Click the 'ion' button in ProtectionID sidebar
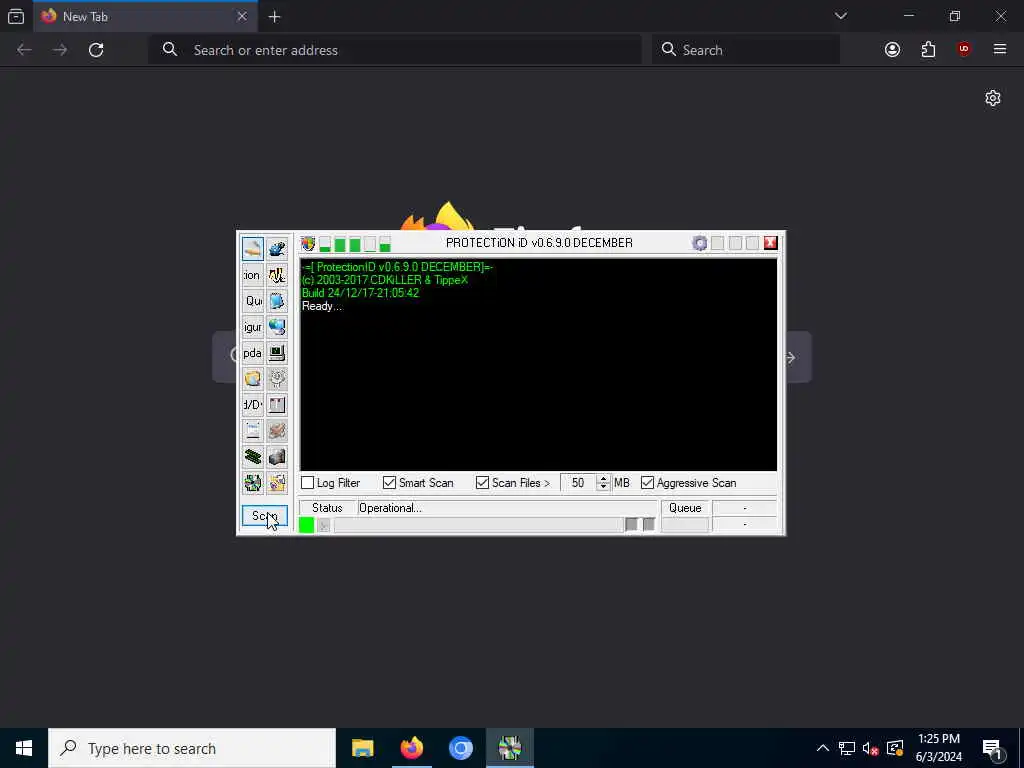 253,275
